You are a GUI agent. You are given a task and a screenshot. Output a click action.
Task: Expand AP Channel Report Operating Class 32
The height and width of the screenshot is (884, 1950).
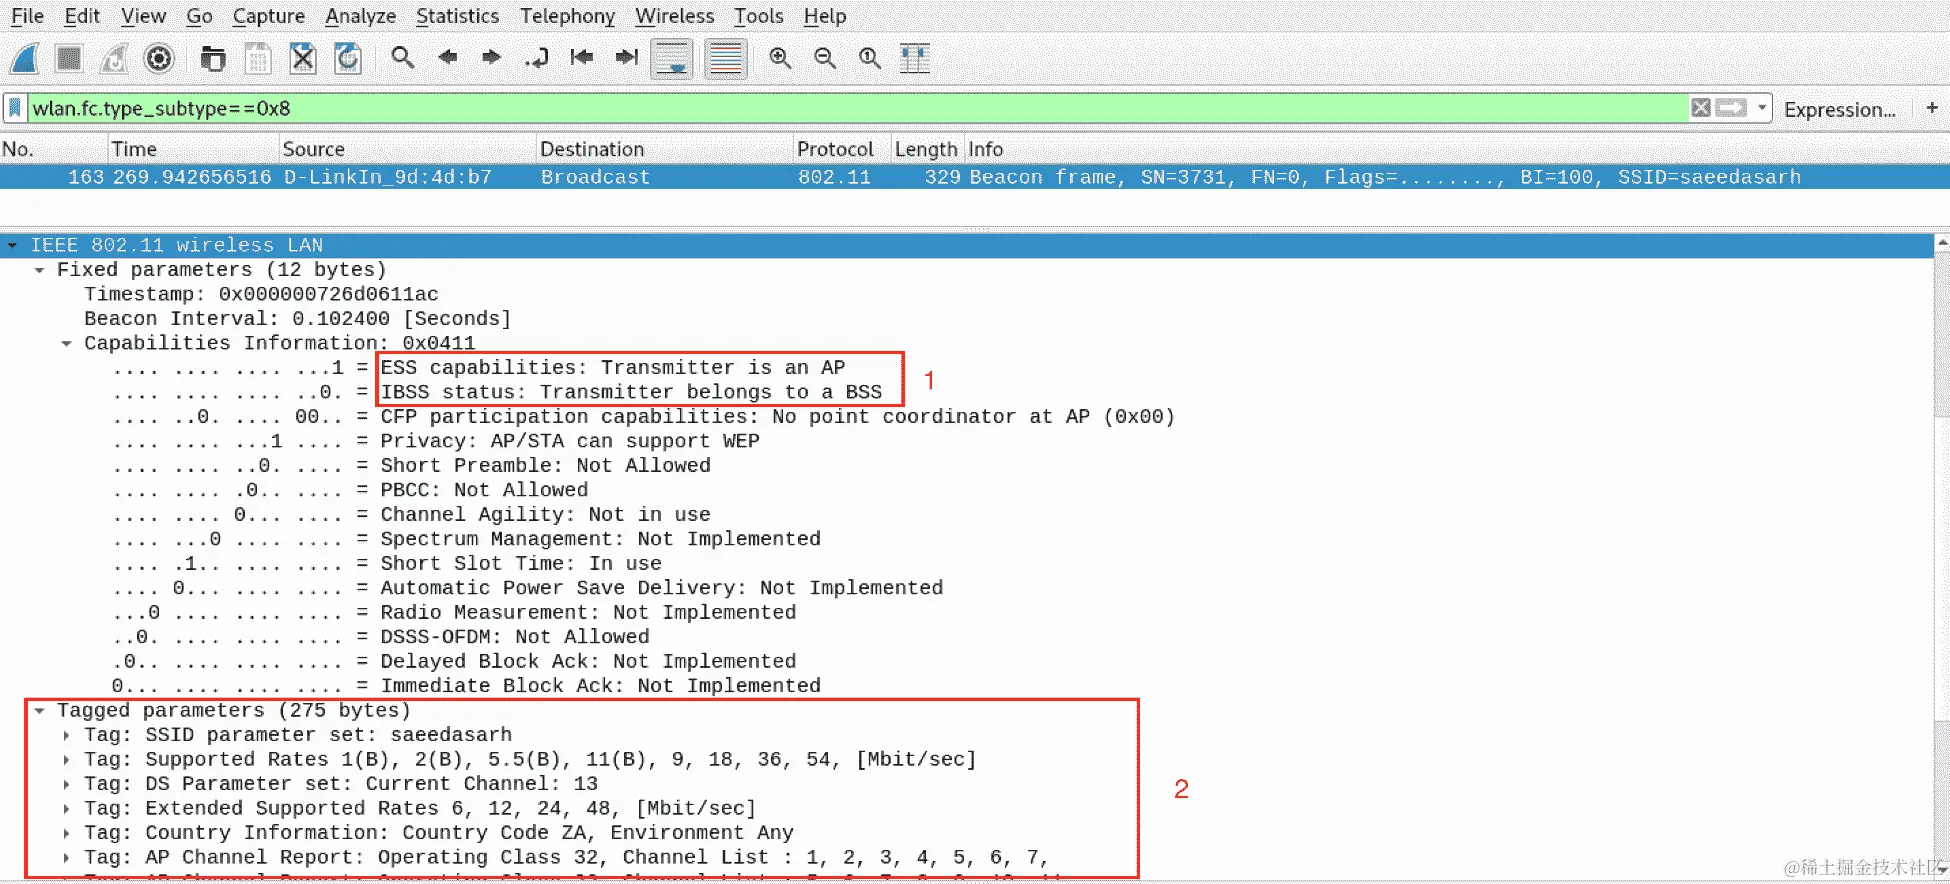tap(66, 858)
